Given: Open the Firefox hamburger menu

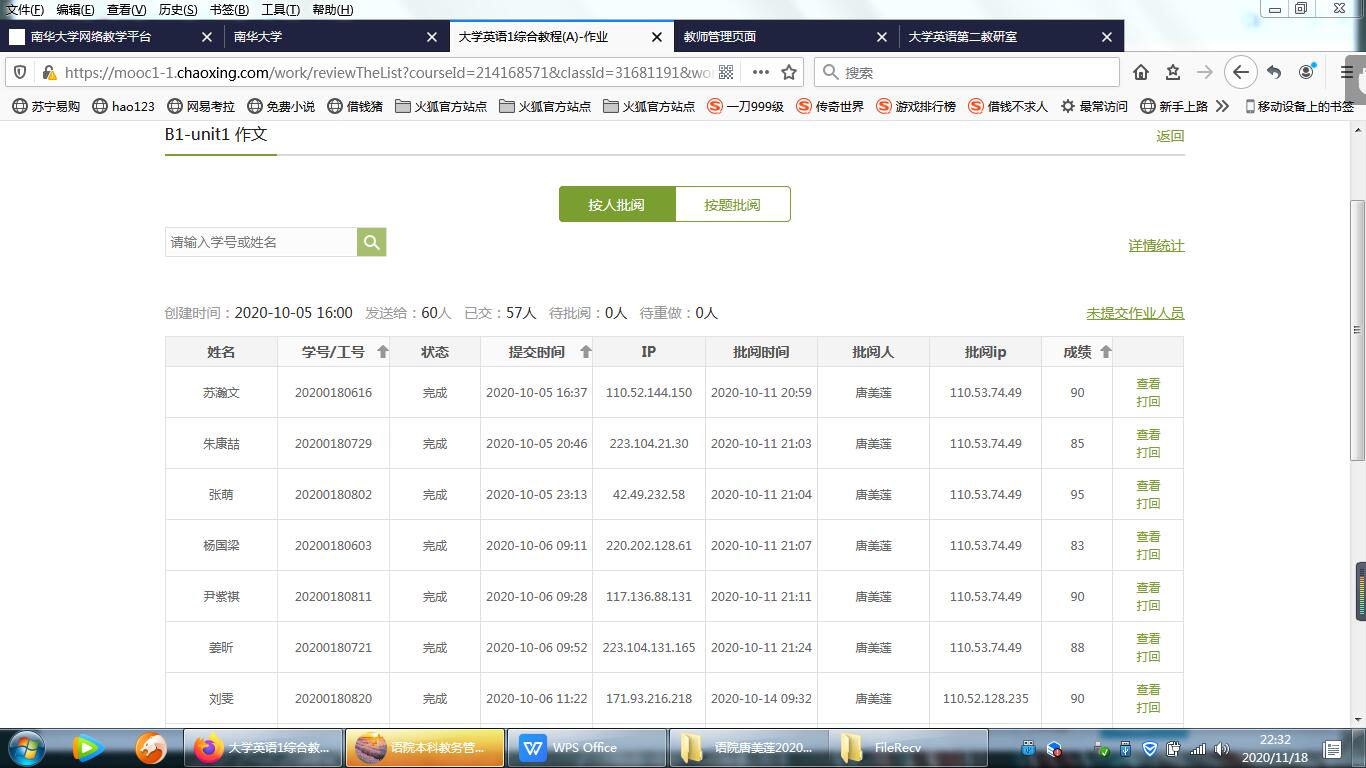Looking at the screenshot, I should click(1347, 72).
